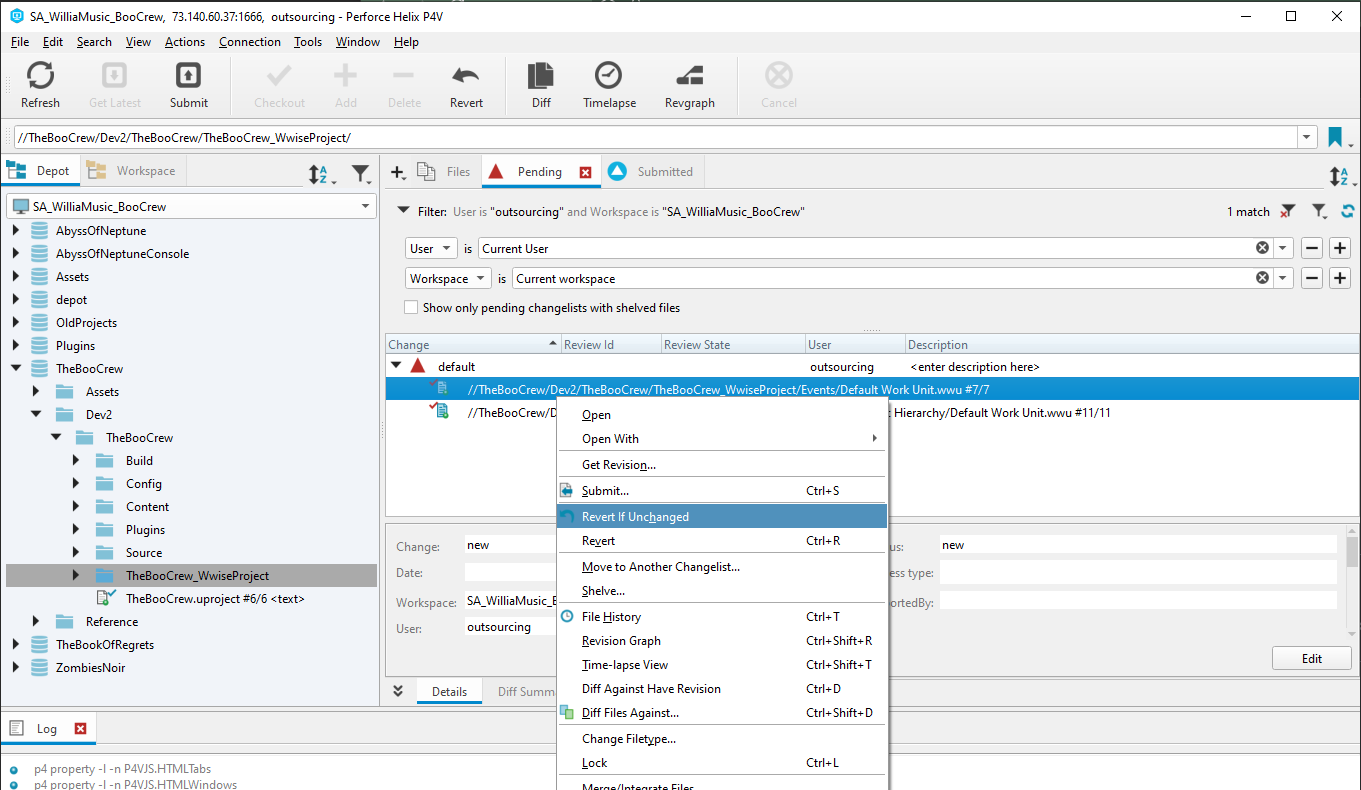The image size is (1361, 790).
Task: Collapse the Dev2 folder in the tree
Action: pyautogui.click(x=37, y=414)
